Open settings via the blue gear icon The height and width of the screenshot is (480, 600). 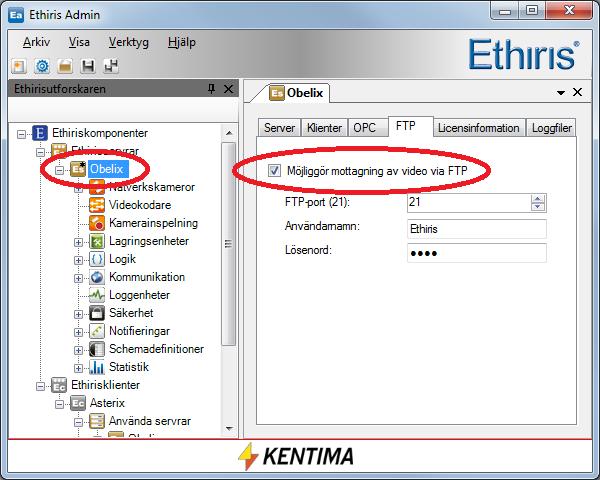coord(42,66)
